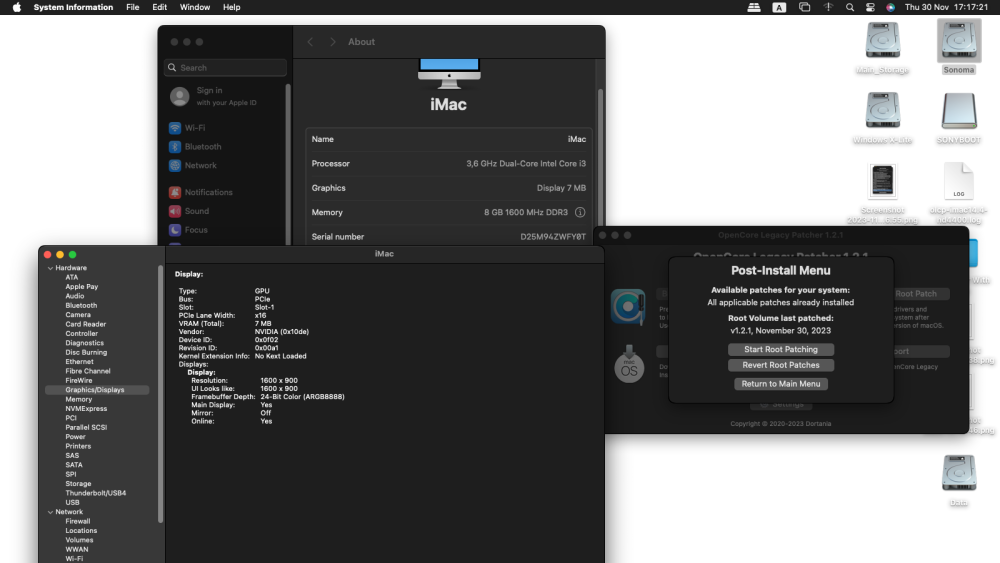Click the Wi-Fi icon in System Settings sidebar
The width and height of the screenshot is (1000, 563).
[175, 128]
